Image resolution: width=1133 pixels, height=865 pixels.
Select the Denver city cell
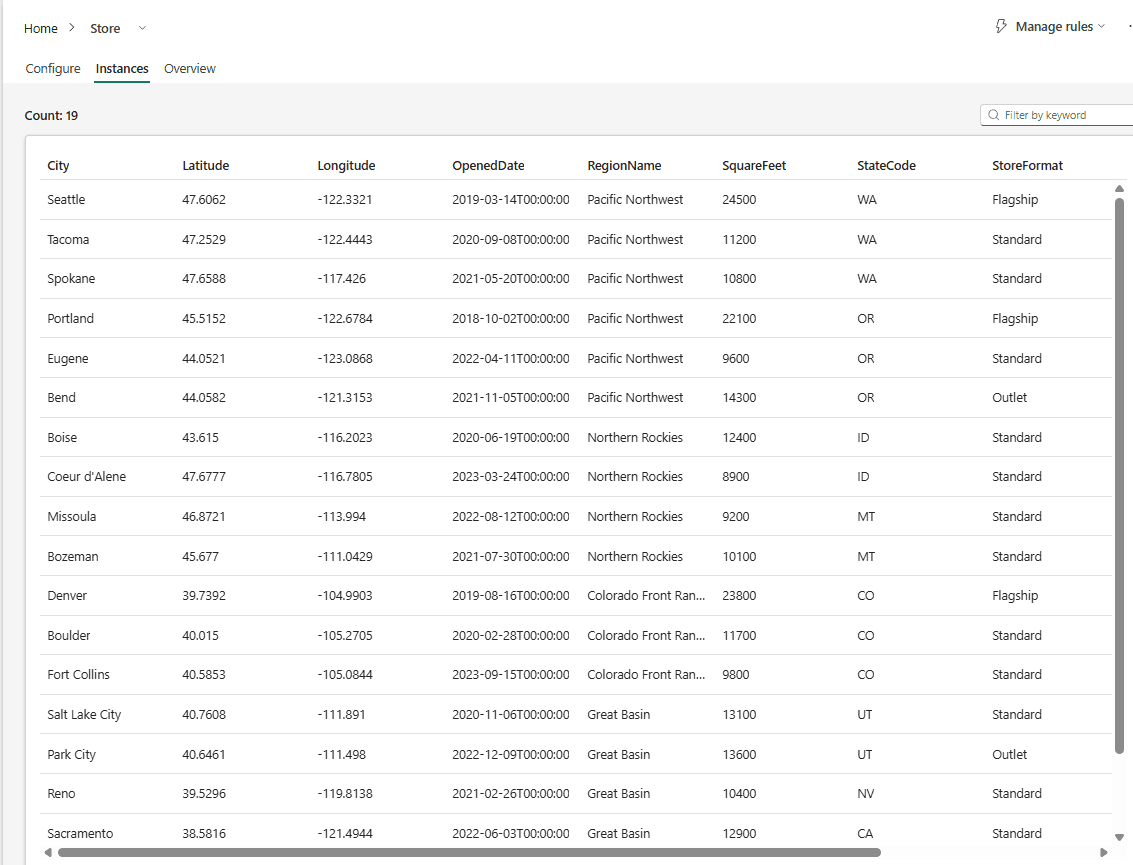coord(67,595)
